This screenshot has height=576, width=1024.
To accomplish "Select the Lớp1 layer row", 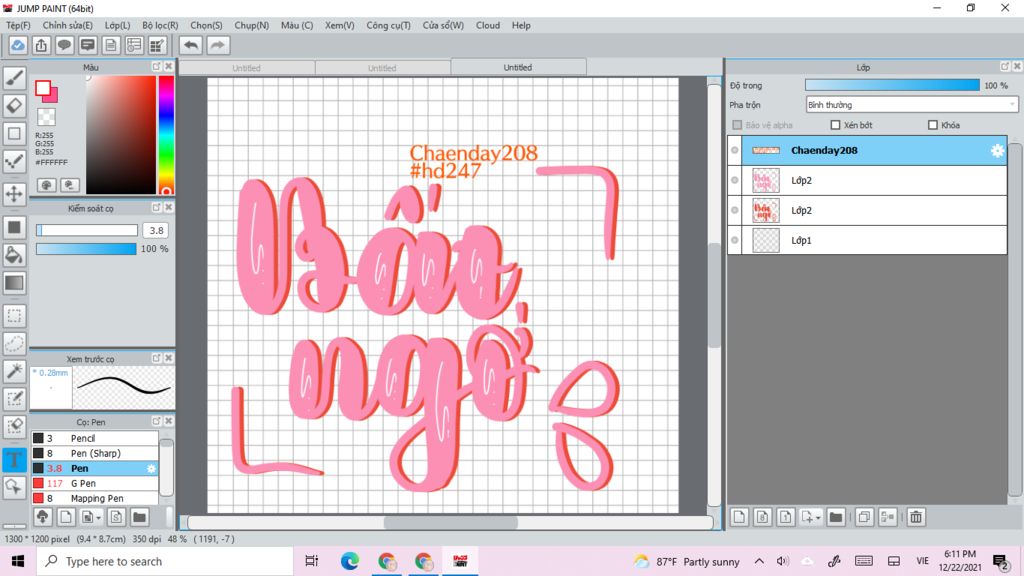I will [867, 240].
